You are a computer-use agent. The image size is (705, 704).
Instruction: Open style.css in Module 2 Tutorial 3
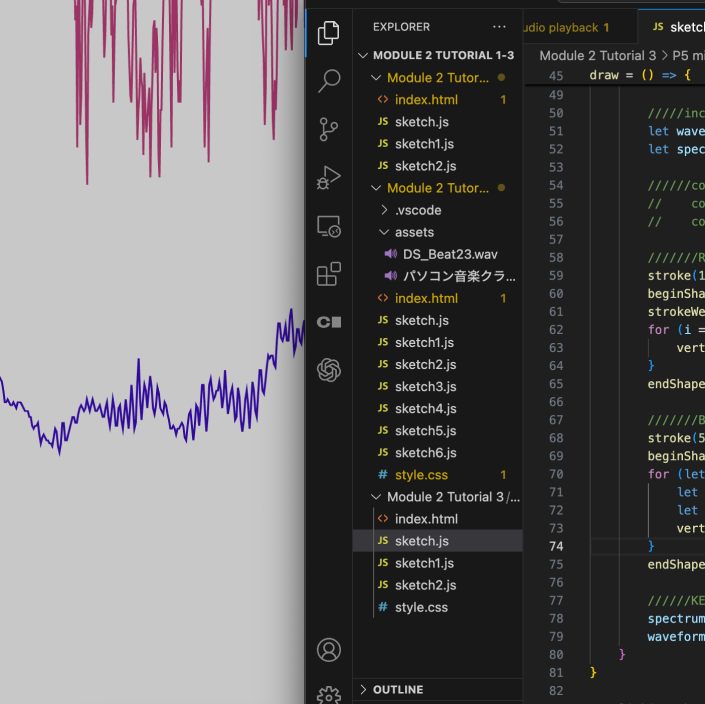[437, 607]
